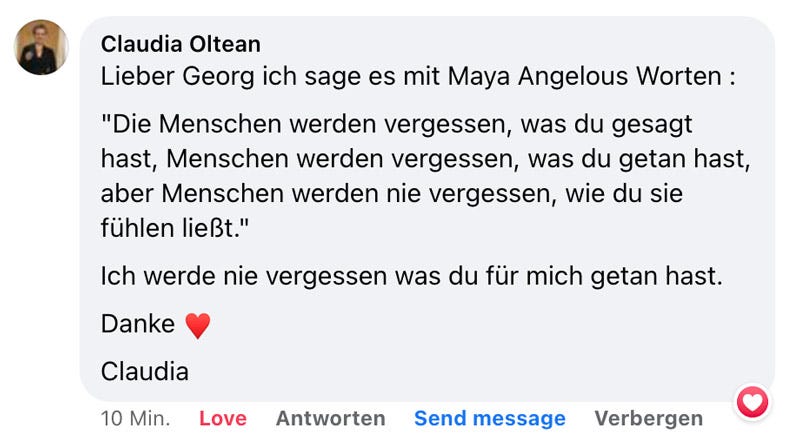The image size is (800, 438).
Task: Click the heart emoji after Danke
Action: coord(198,325)
